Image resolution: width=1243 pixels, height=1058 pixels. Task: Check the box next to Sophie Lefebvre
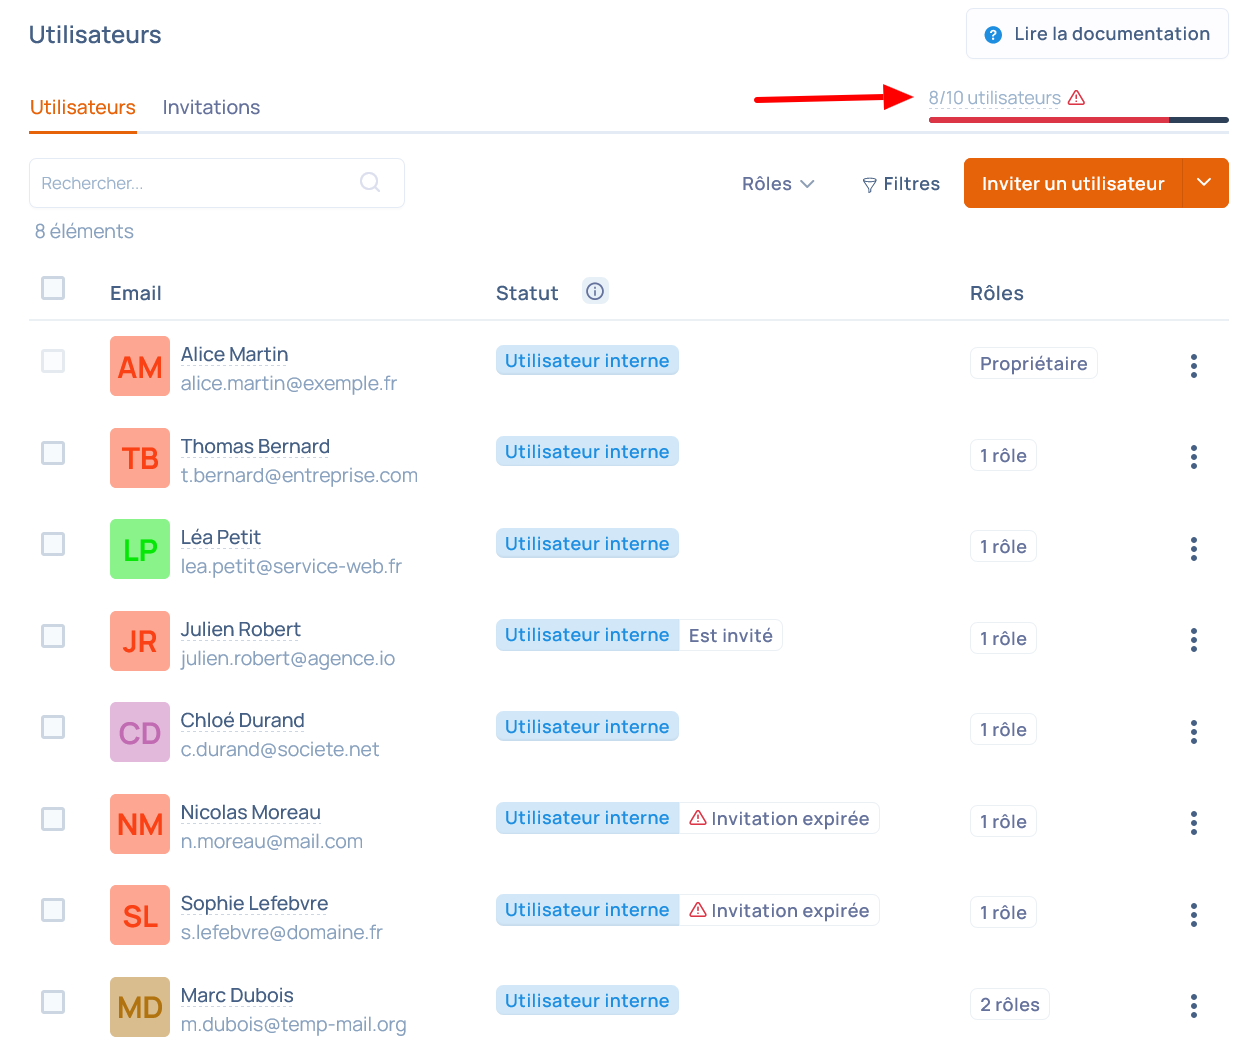click(x=53, y=910)
